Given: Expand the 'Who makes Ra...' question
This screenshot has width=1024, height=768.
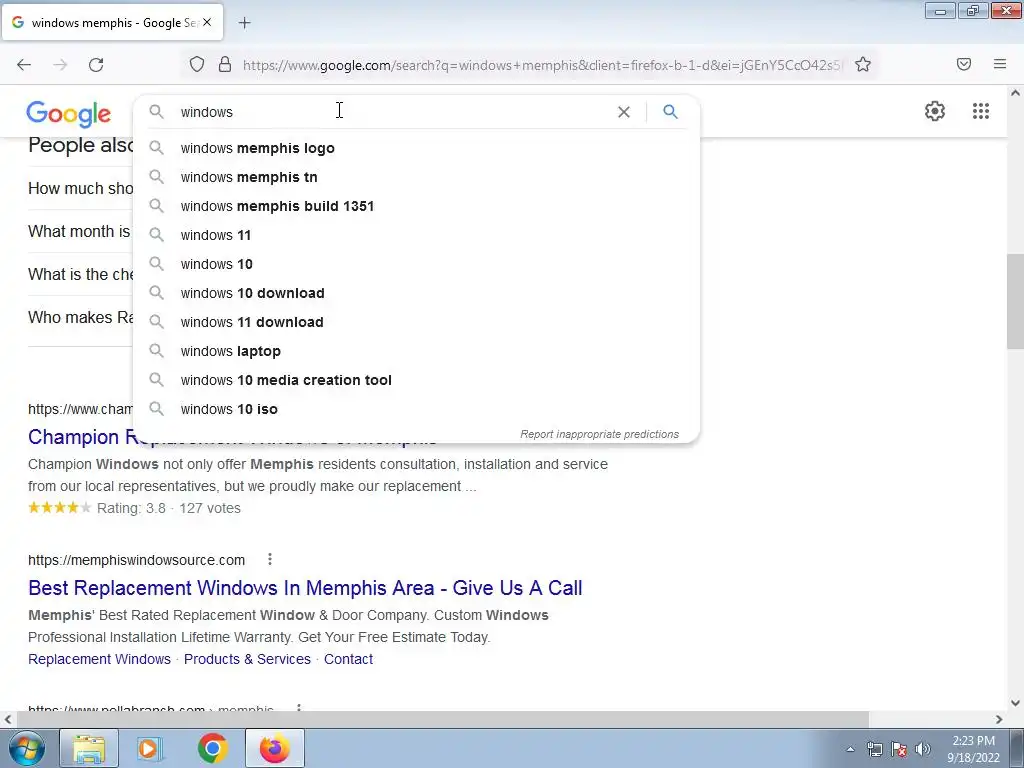Looking at the screenshot, I should 80,317.
